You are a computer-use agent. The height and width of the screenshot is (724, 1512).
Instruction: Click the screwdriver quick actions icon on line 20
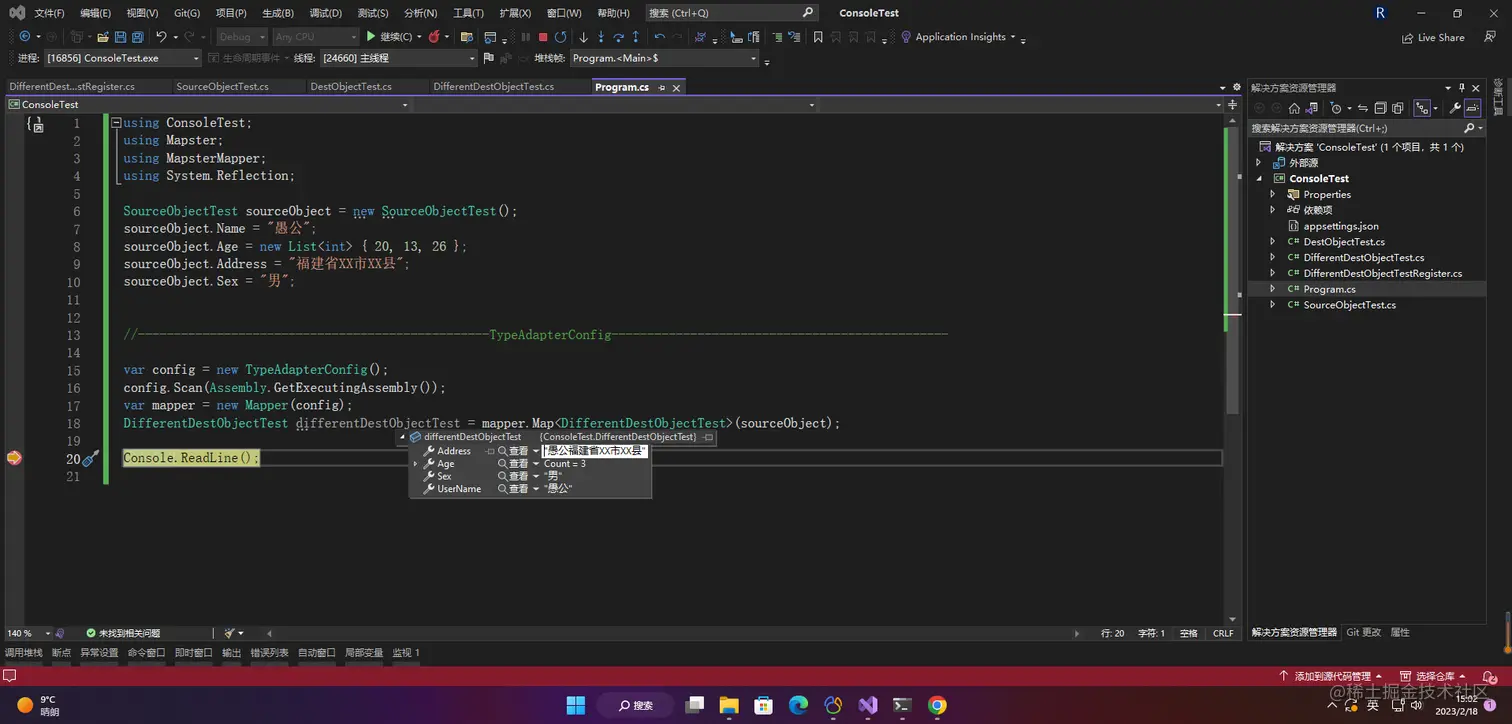click(90, 458)
